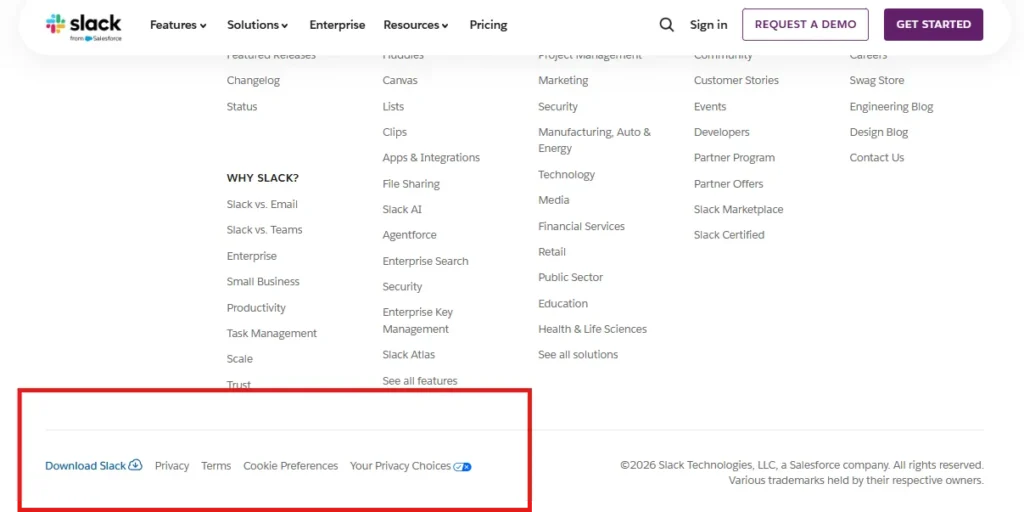Click Download Slack in the footer
The height and width of the screenshot is (512, 1024).
(x=93, y=466)
